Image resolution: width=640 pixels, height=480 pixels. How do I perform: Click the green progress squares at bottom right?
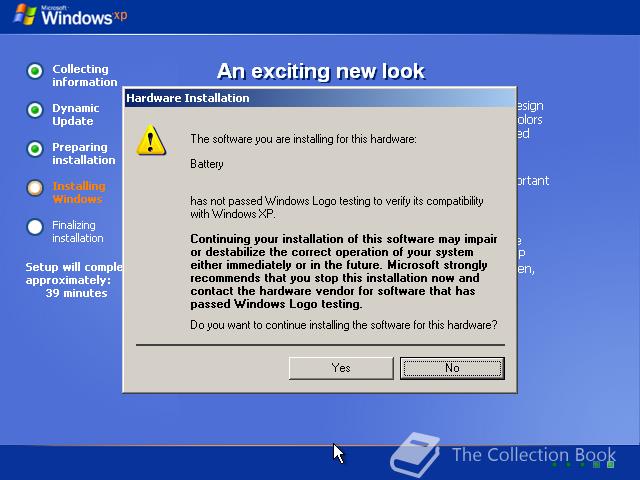(583, 465)
